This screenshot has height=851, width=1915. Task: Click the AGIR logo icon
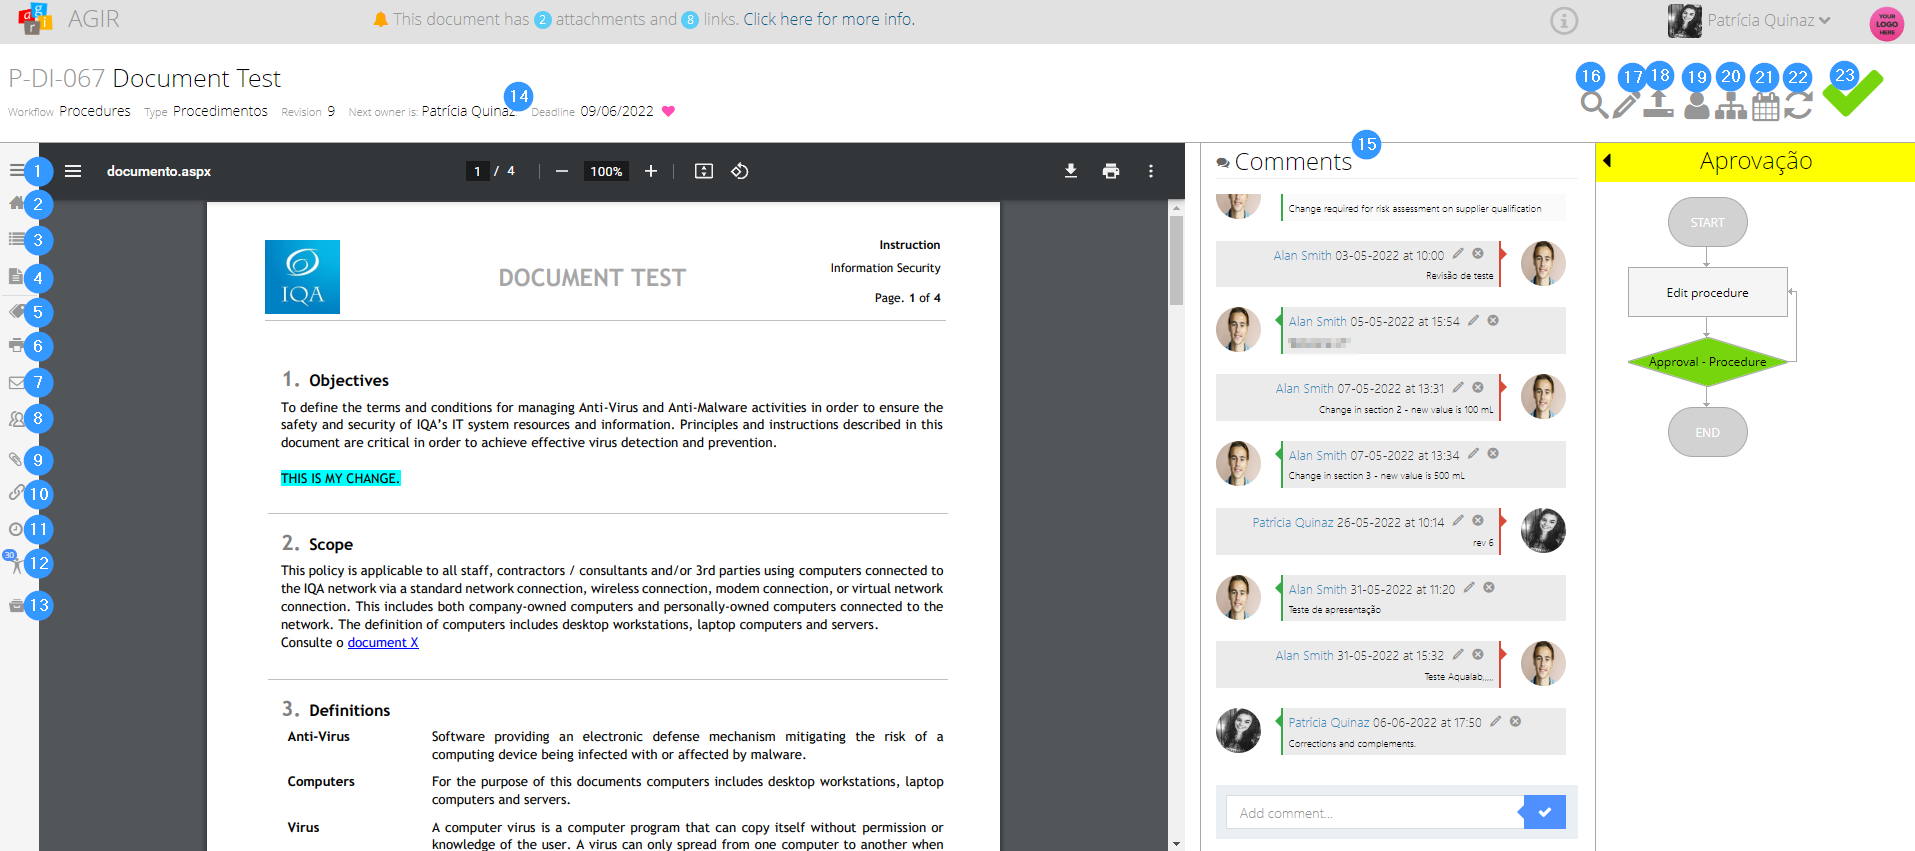(35, 18)
